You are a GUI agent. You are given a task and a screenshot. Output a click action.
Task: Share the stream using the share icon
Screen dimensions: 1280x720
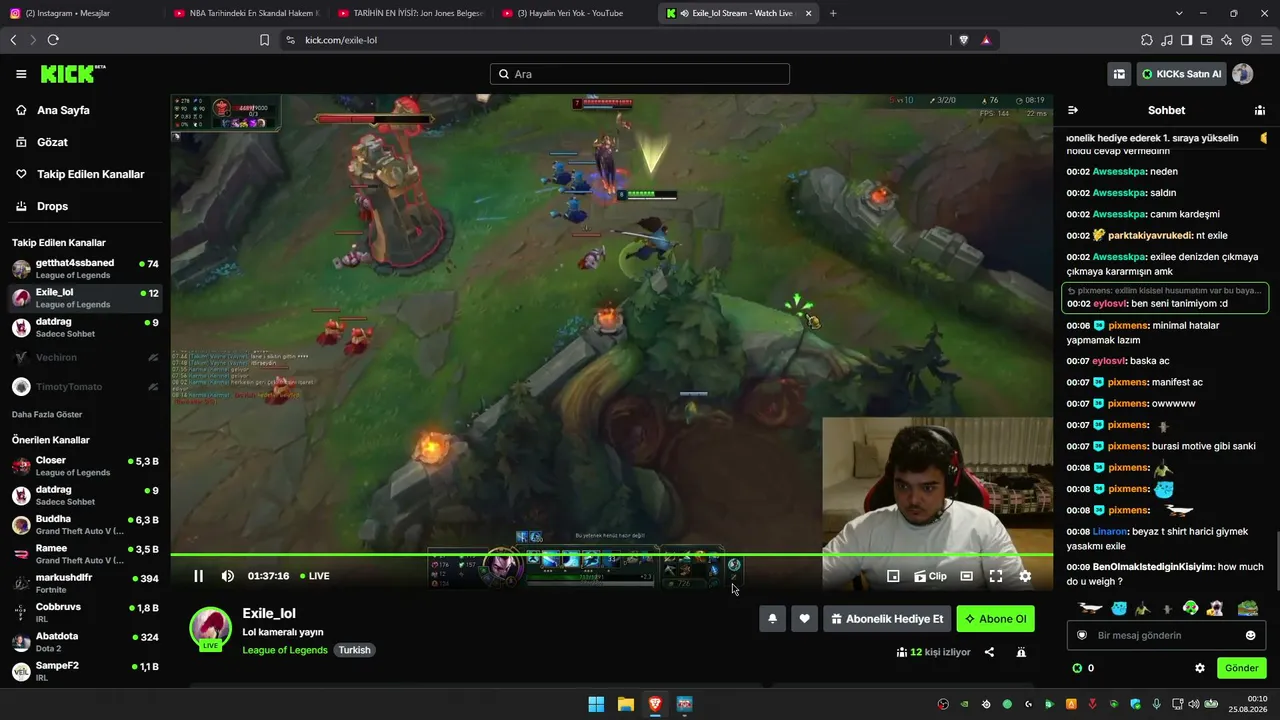(x=989, y=652)
